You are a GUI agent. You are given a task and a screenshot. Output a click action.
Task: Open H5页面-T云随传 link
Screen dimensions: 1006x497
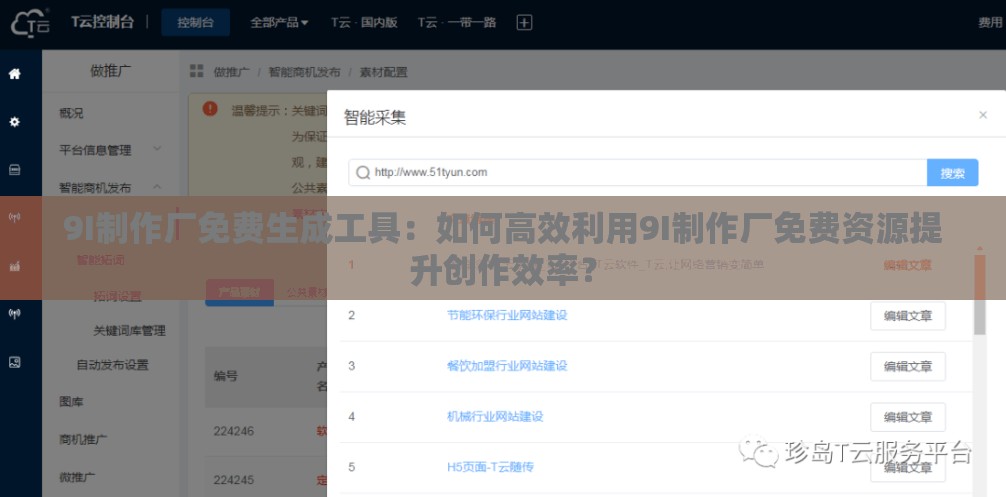point(490,467)
